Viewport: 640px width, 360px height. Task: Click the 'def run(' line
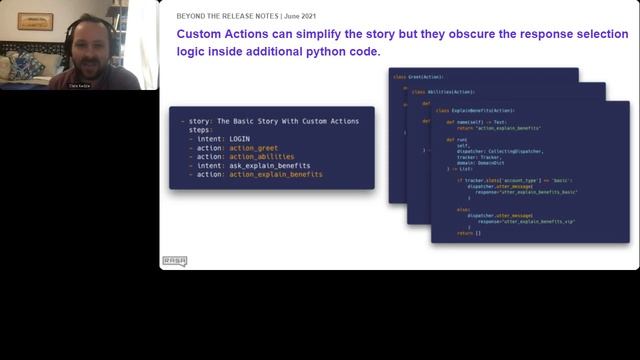pyautogui.click(x=456, y=140)
